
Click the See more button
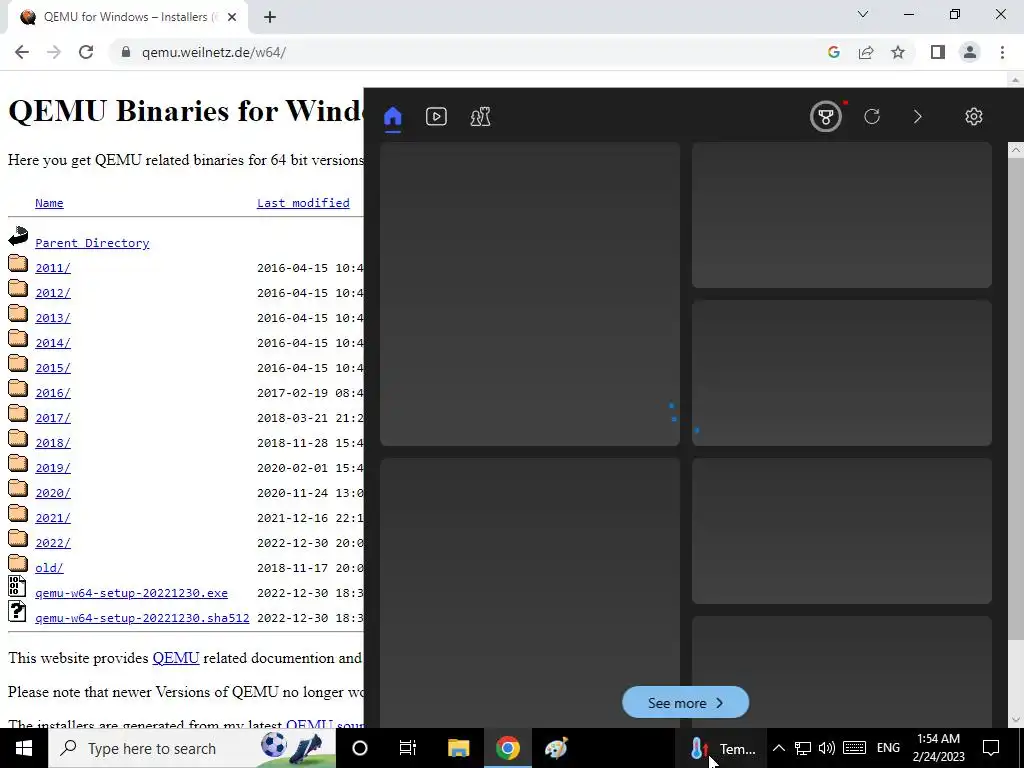685,703
